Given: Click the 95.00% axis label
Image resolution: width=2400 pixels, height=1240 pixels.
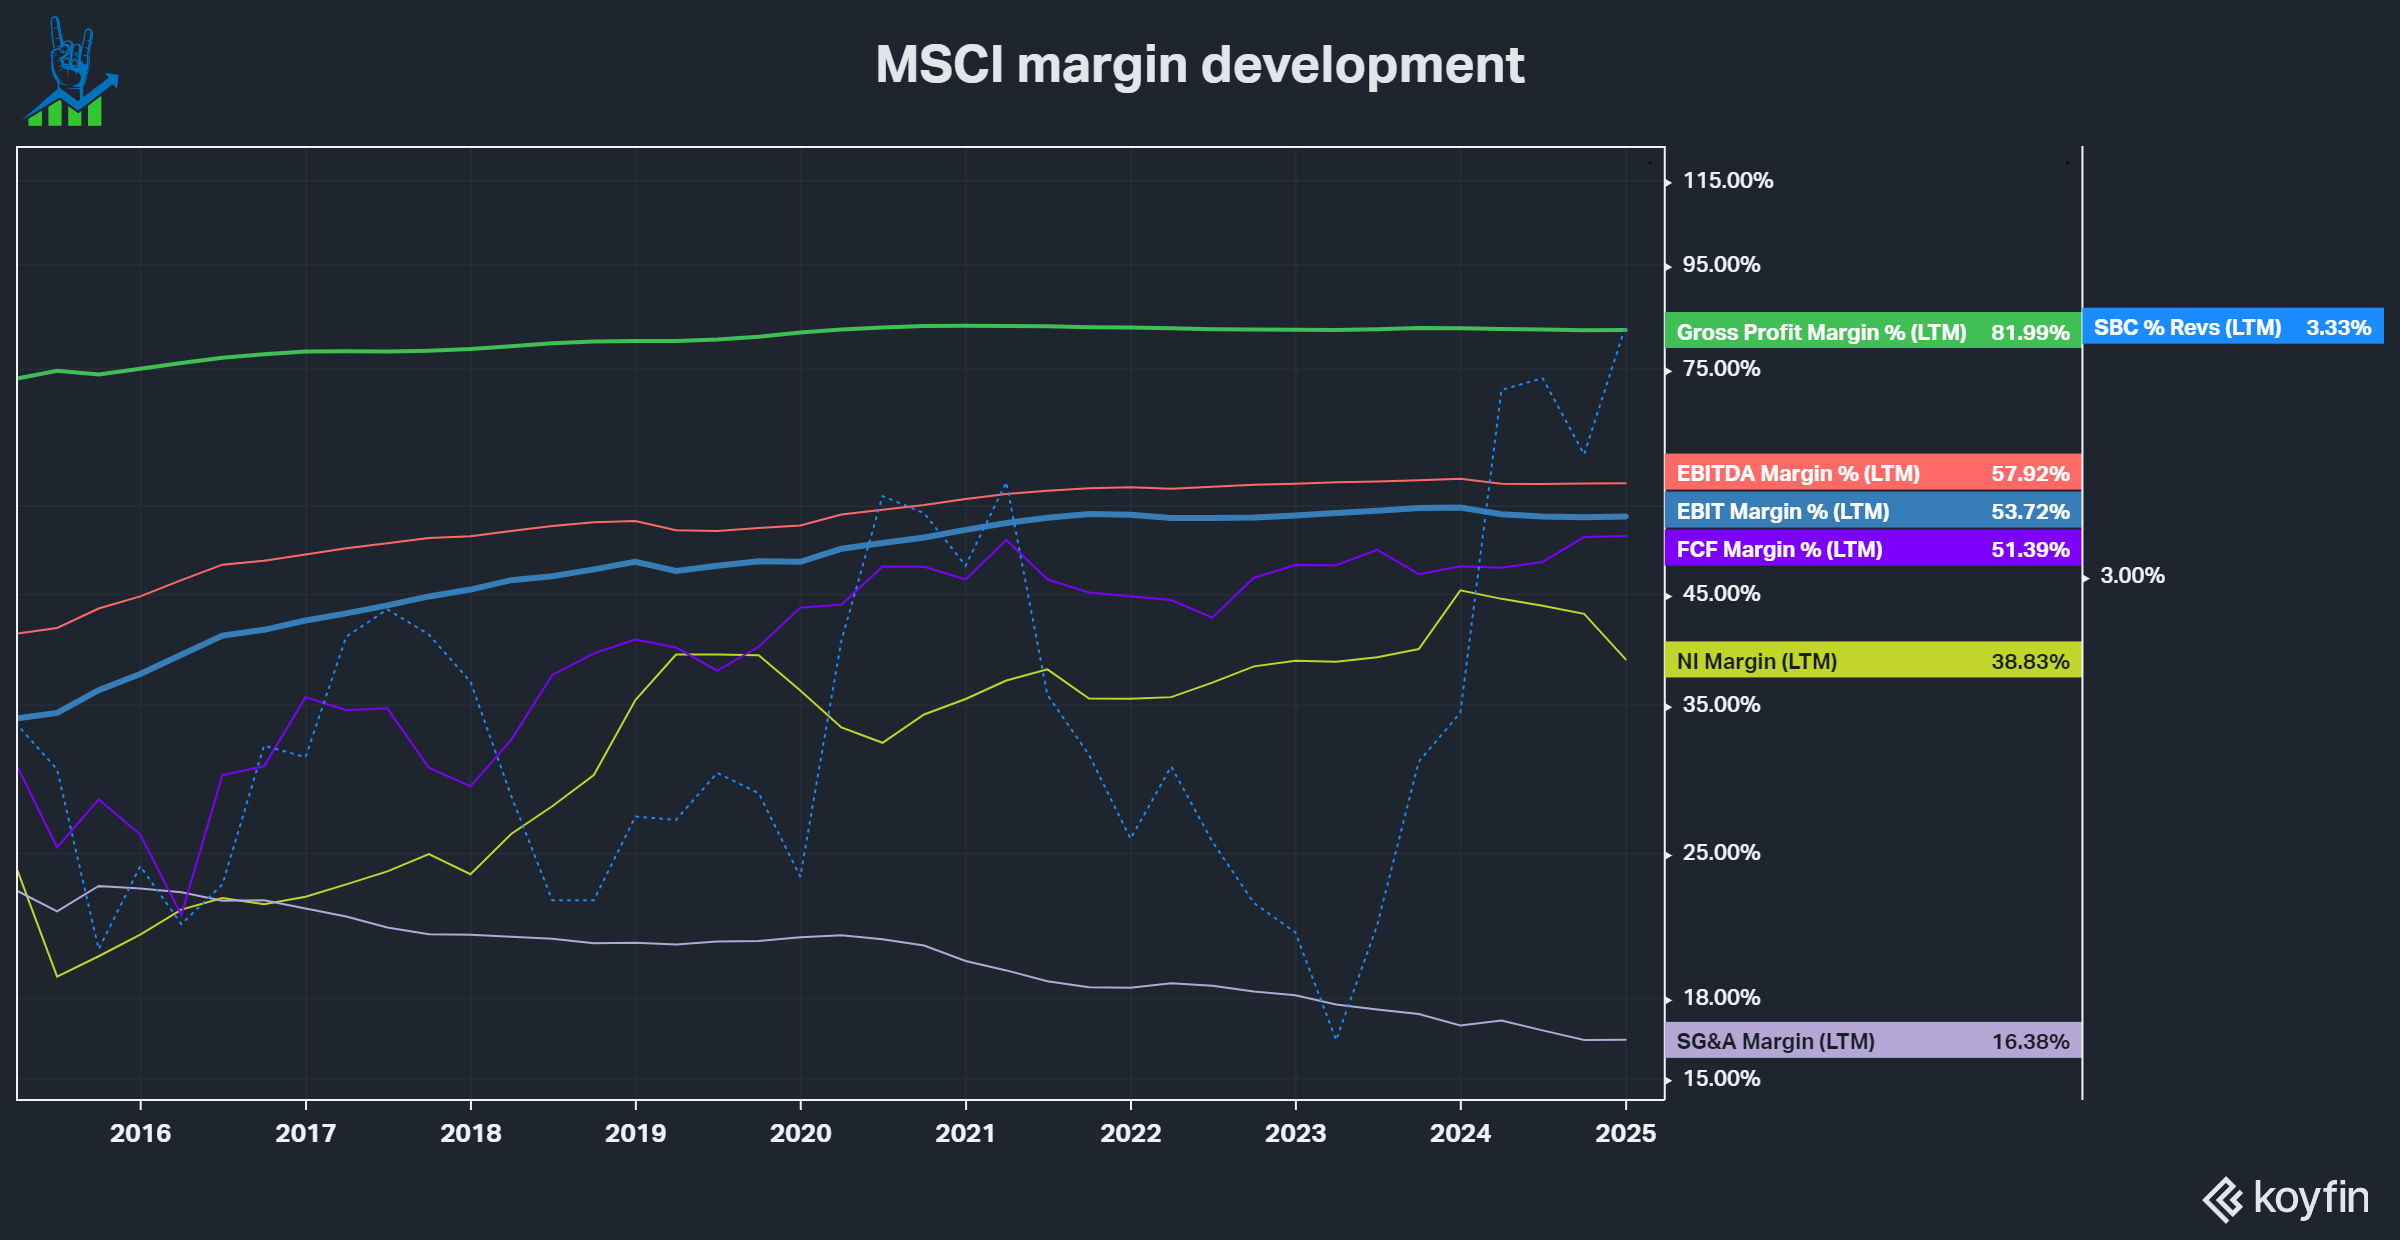Looking at the screenshot, I should coord(1721,264).
